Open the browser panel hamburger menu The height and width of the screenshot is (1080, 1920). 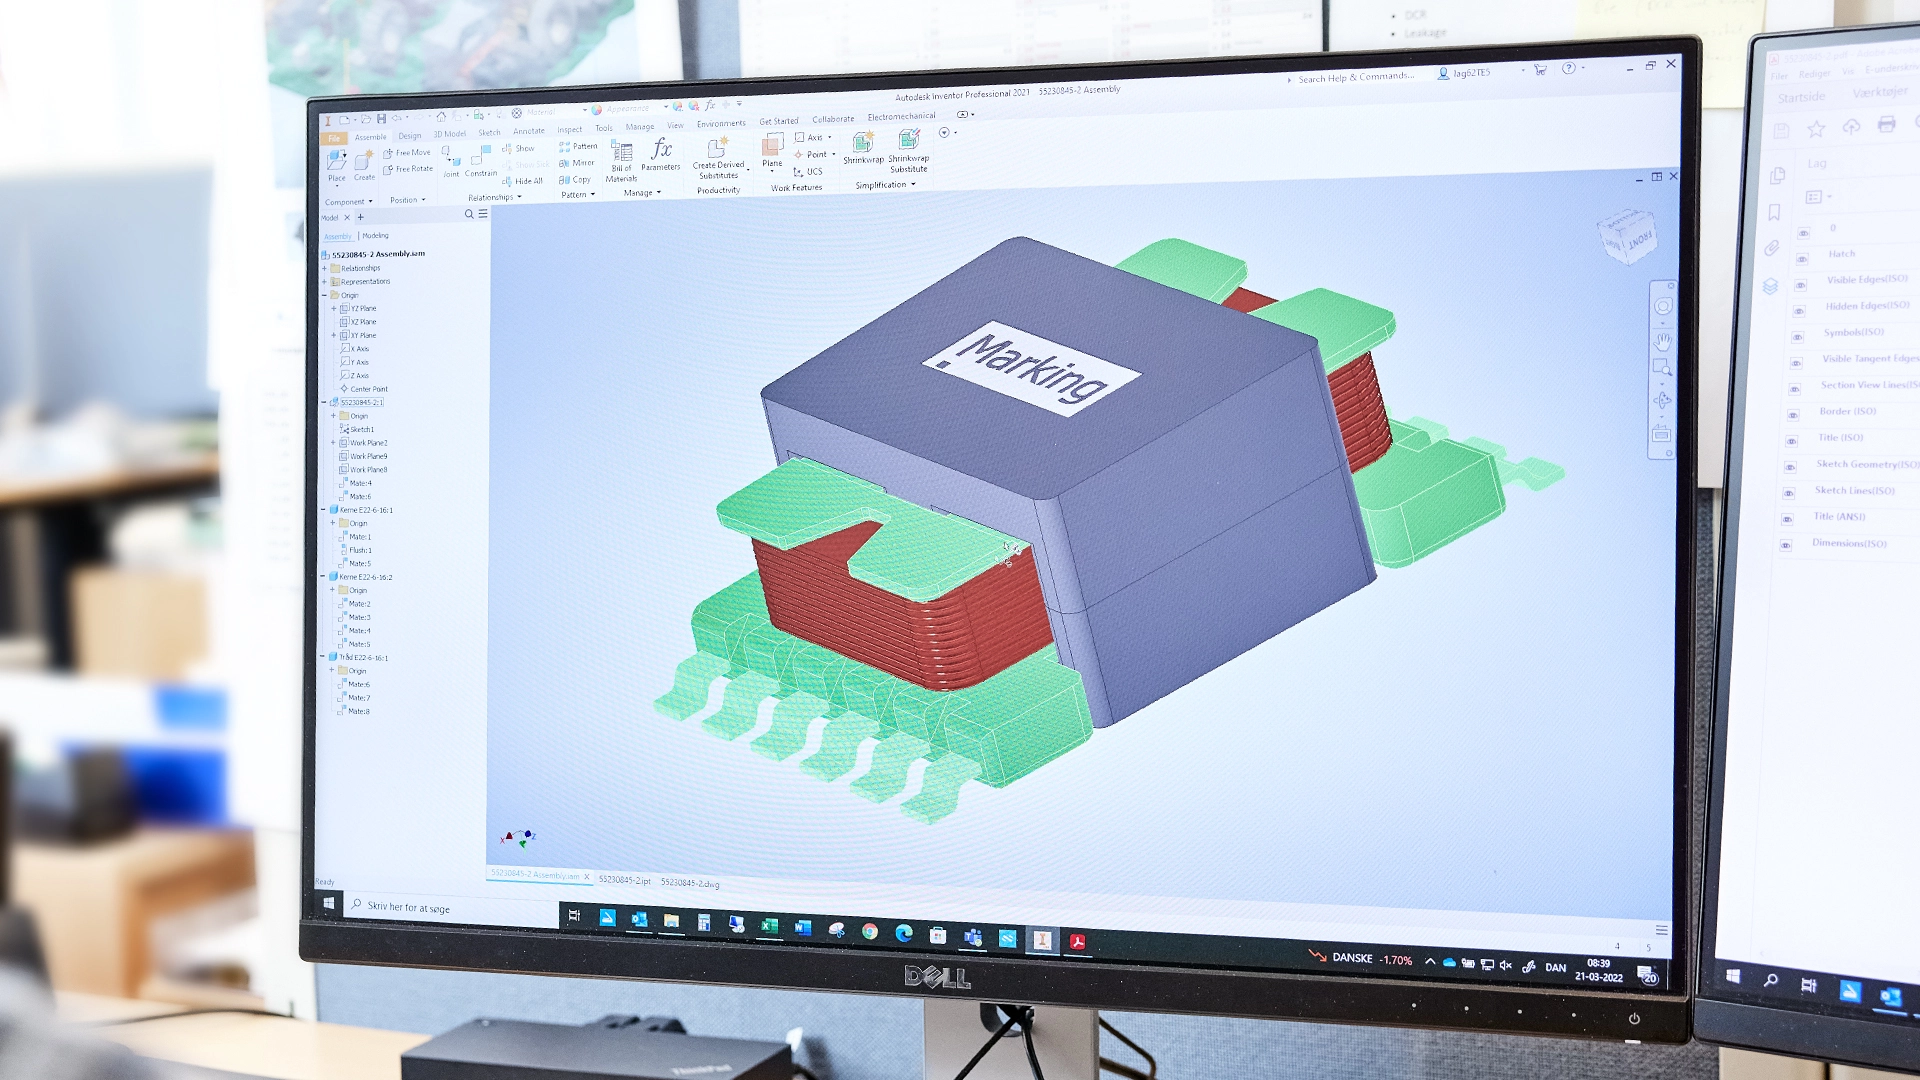pos(483,214)
